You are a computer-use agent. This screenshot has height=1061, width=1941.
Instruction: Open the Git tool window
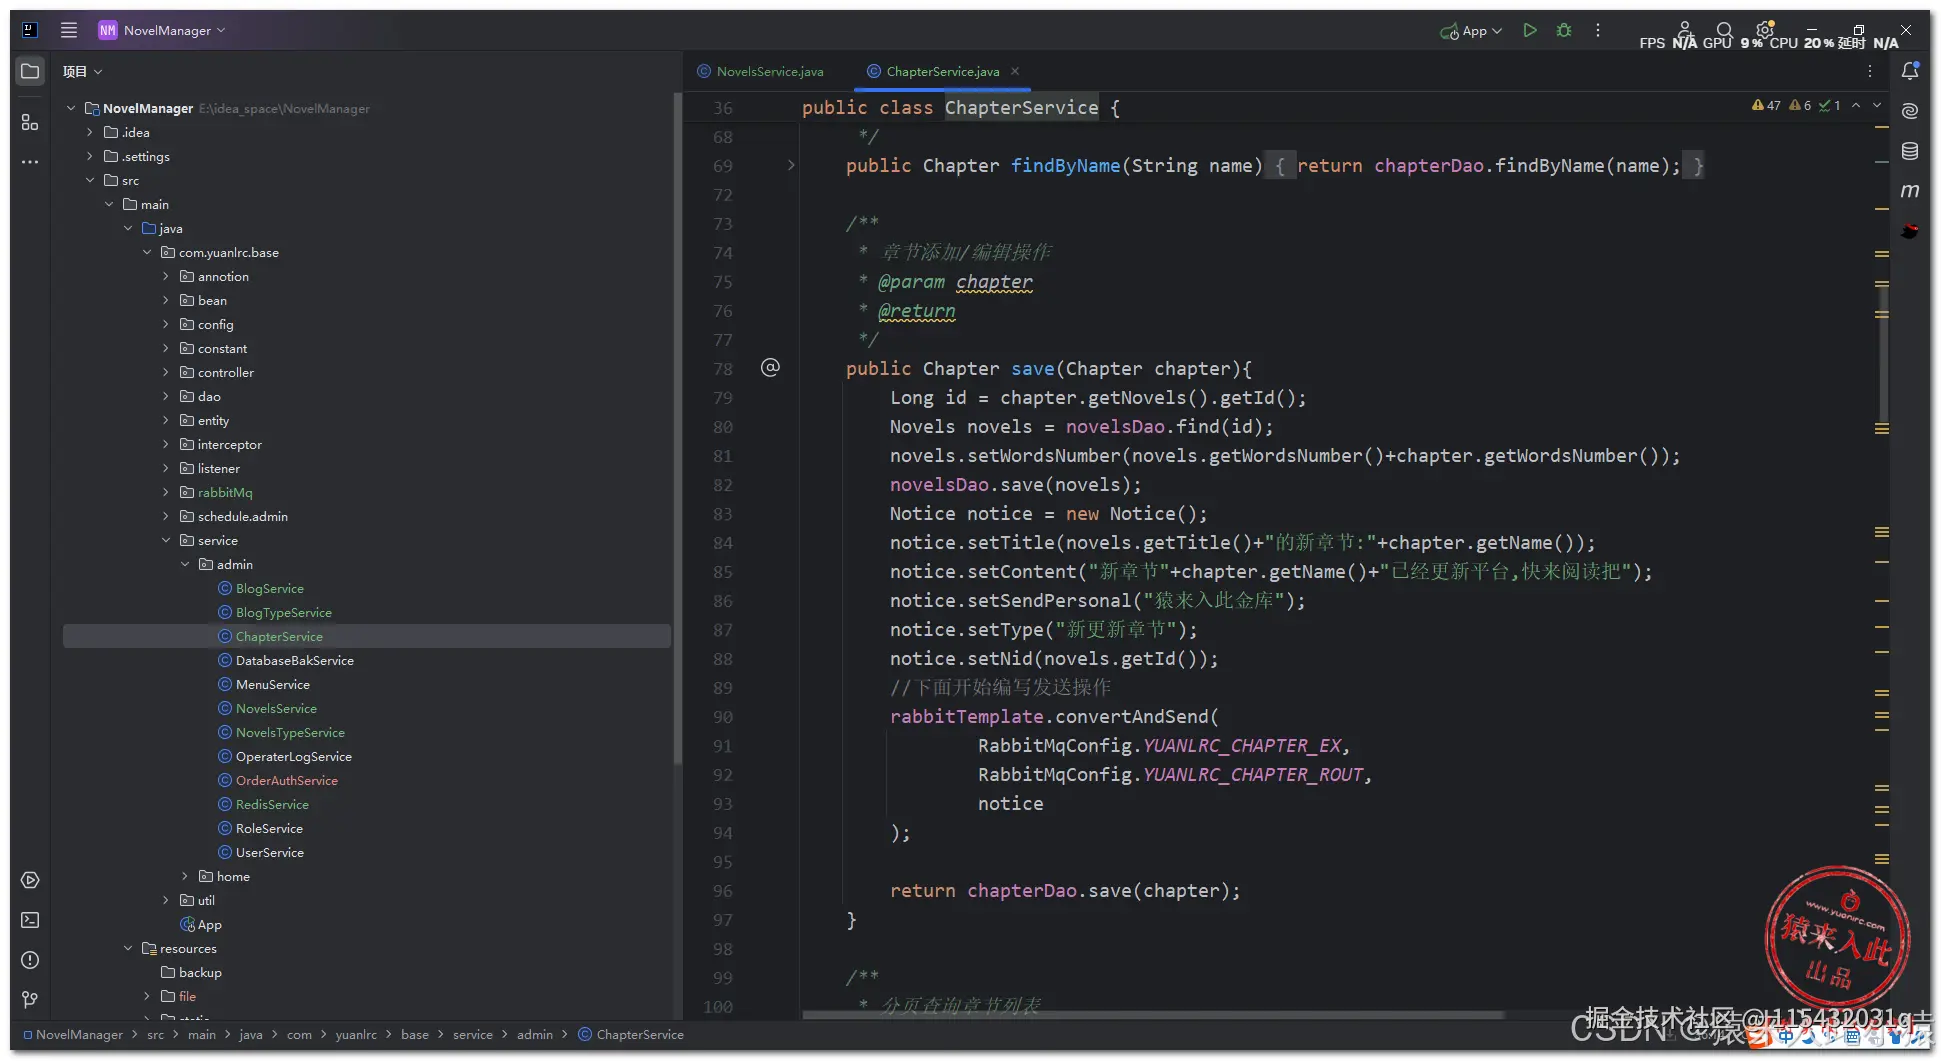tap(30, 1000)
